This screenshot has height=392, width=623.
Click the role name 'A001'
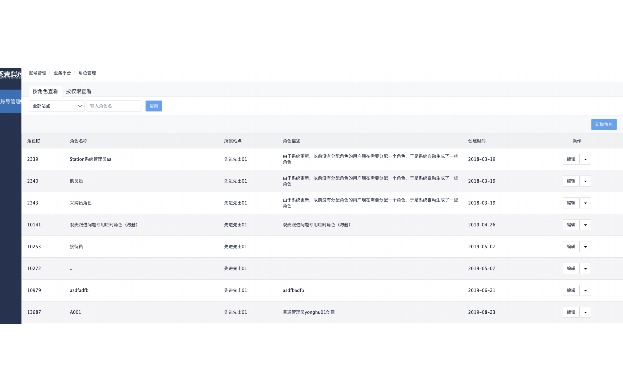[75, 312]
